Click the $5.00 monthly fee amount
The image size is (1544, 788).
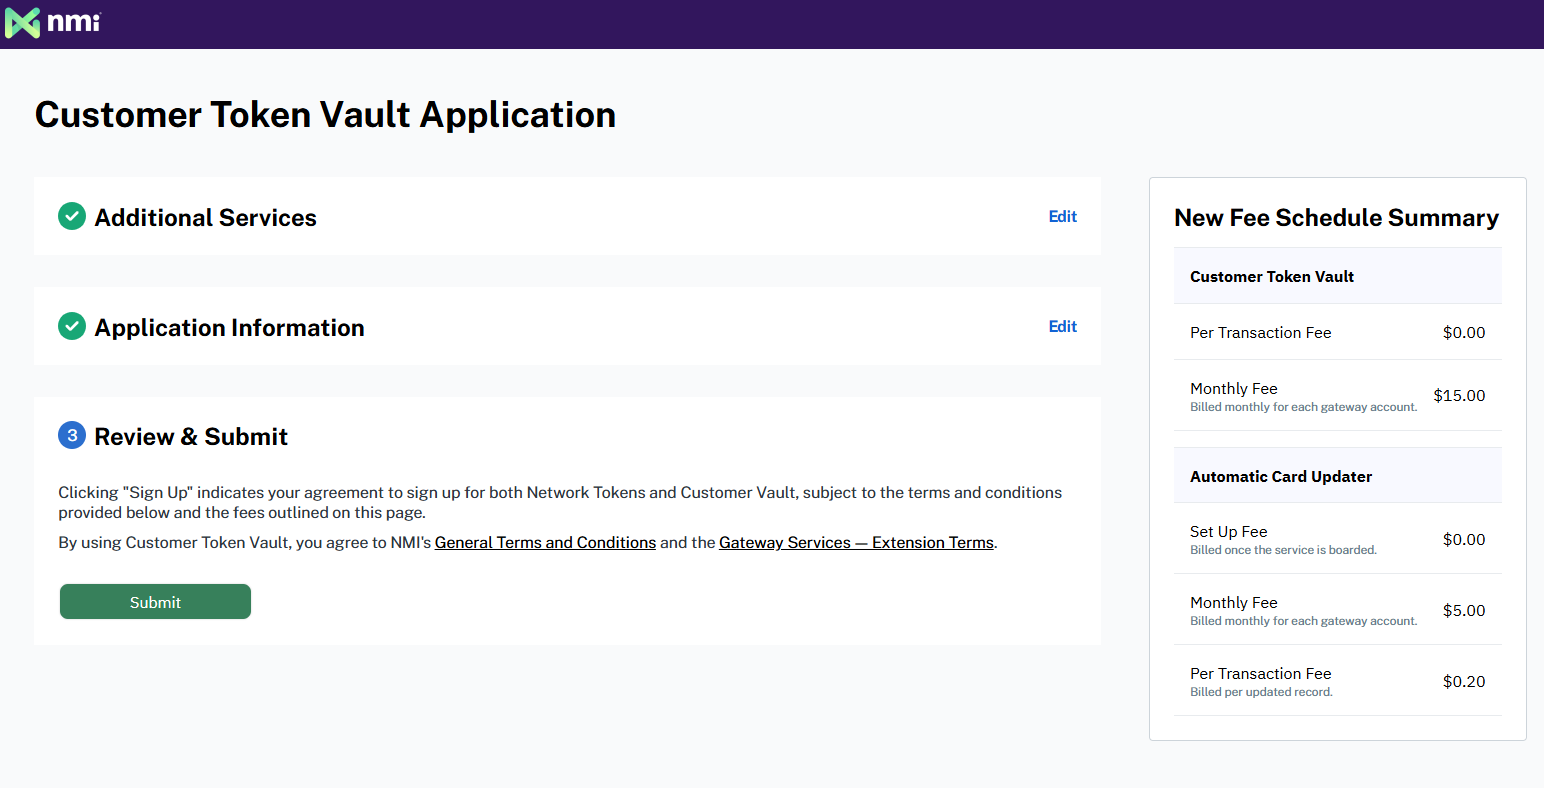pyautogui.click(x=1464, y=610)
